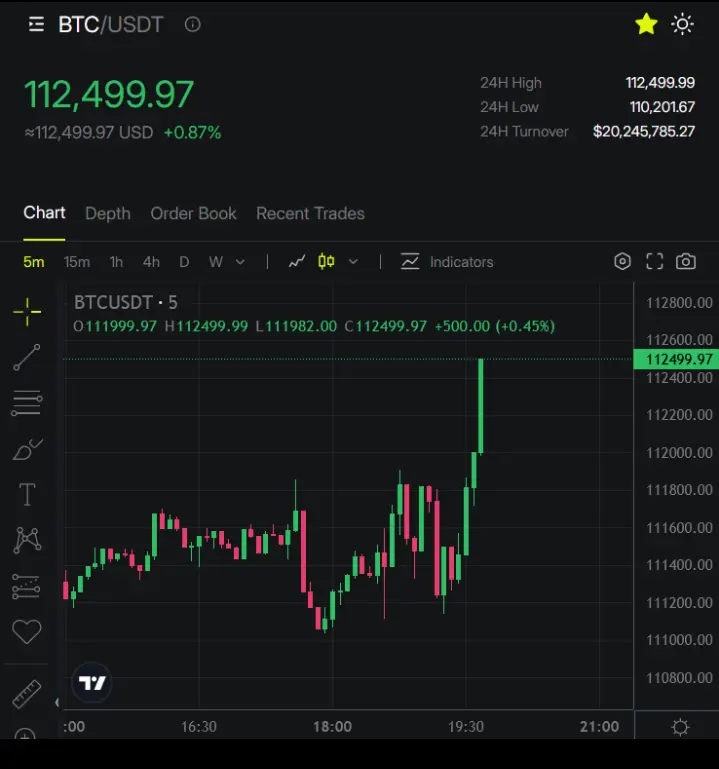719x769 pixels.
Task: Click the open value O111999.97
Action: point(115,326)
